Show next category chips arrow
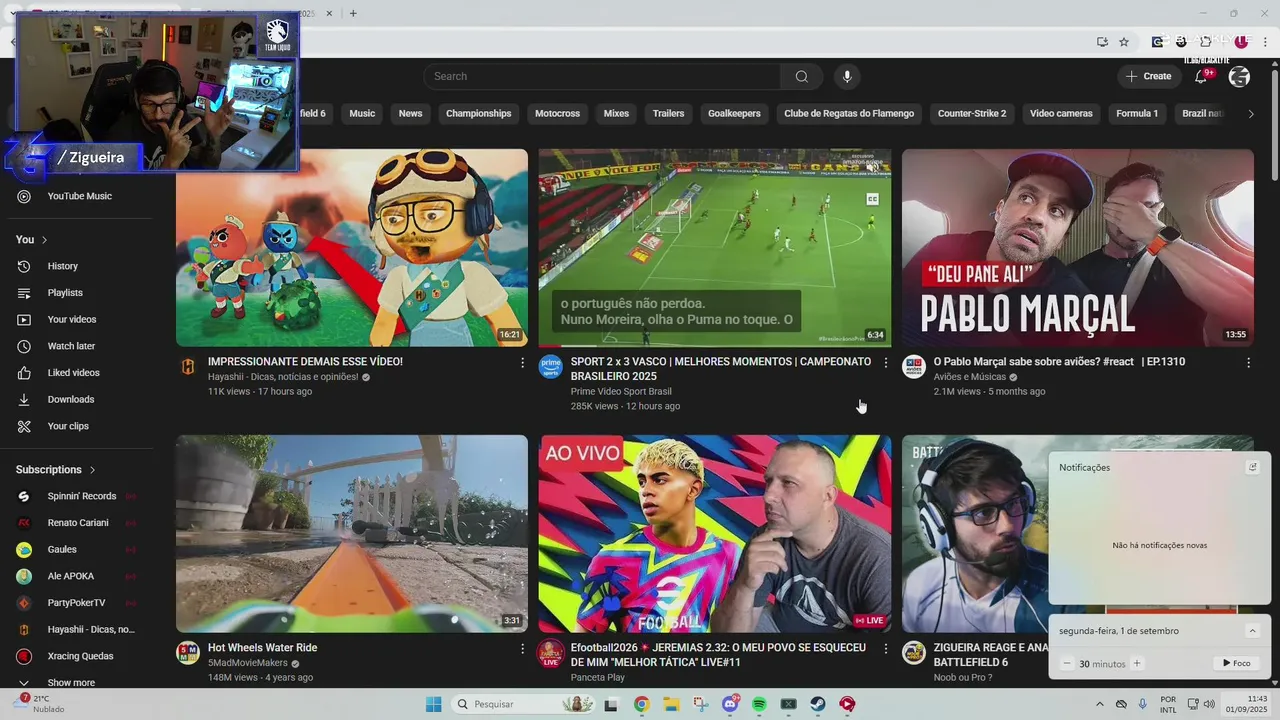This screenshot has height=720, width=1280. tap(1250, 114)
